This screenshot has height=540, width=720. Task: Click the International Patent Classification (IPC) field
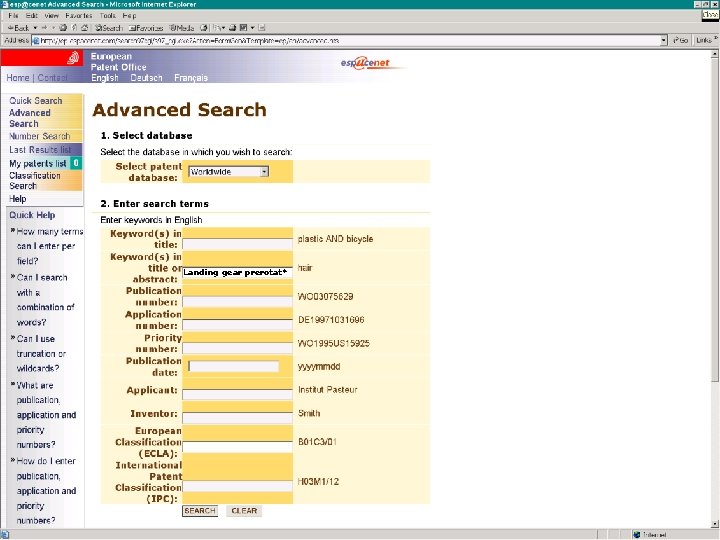pyautogui.click(x=237, y=486)
